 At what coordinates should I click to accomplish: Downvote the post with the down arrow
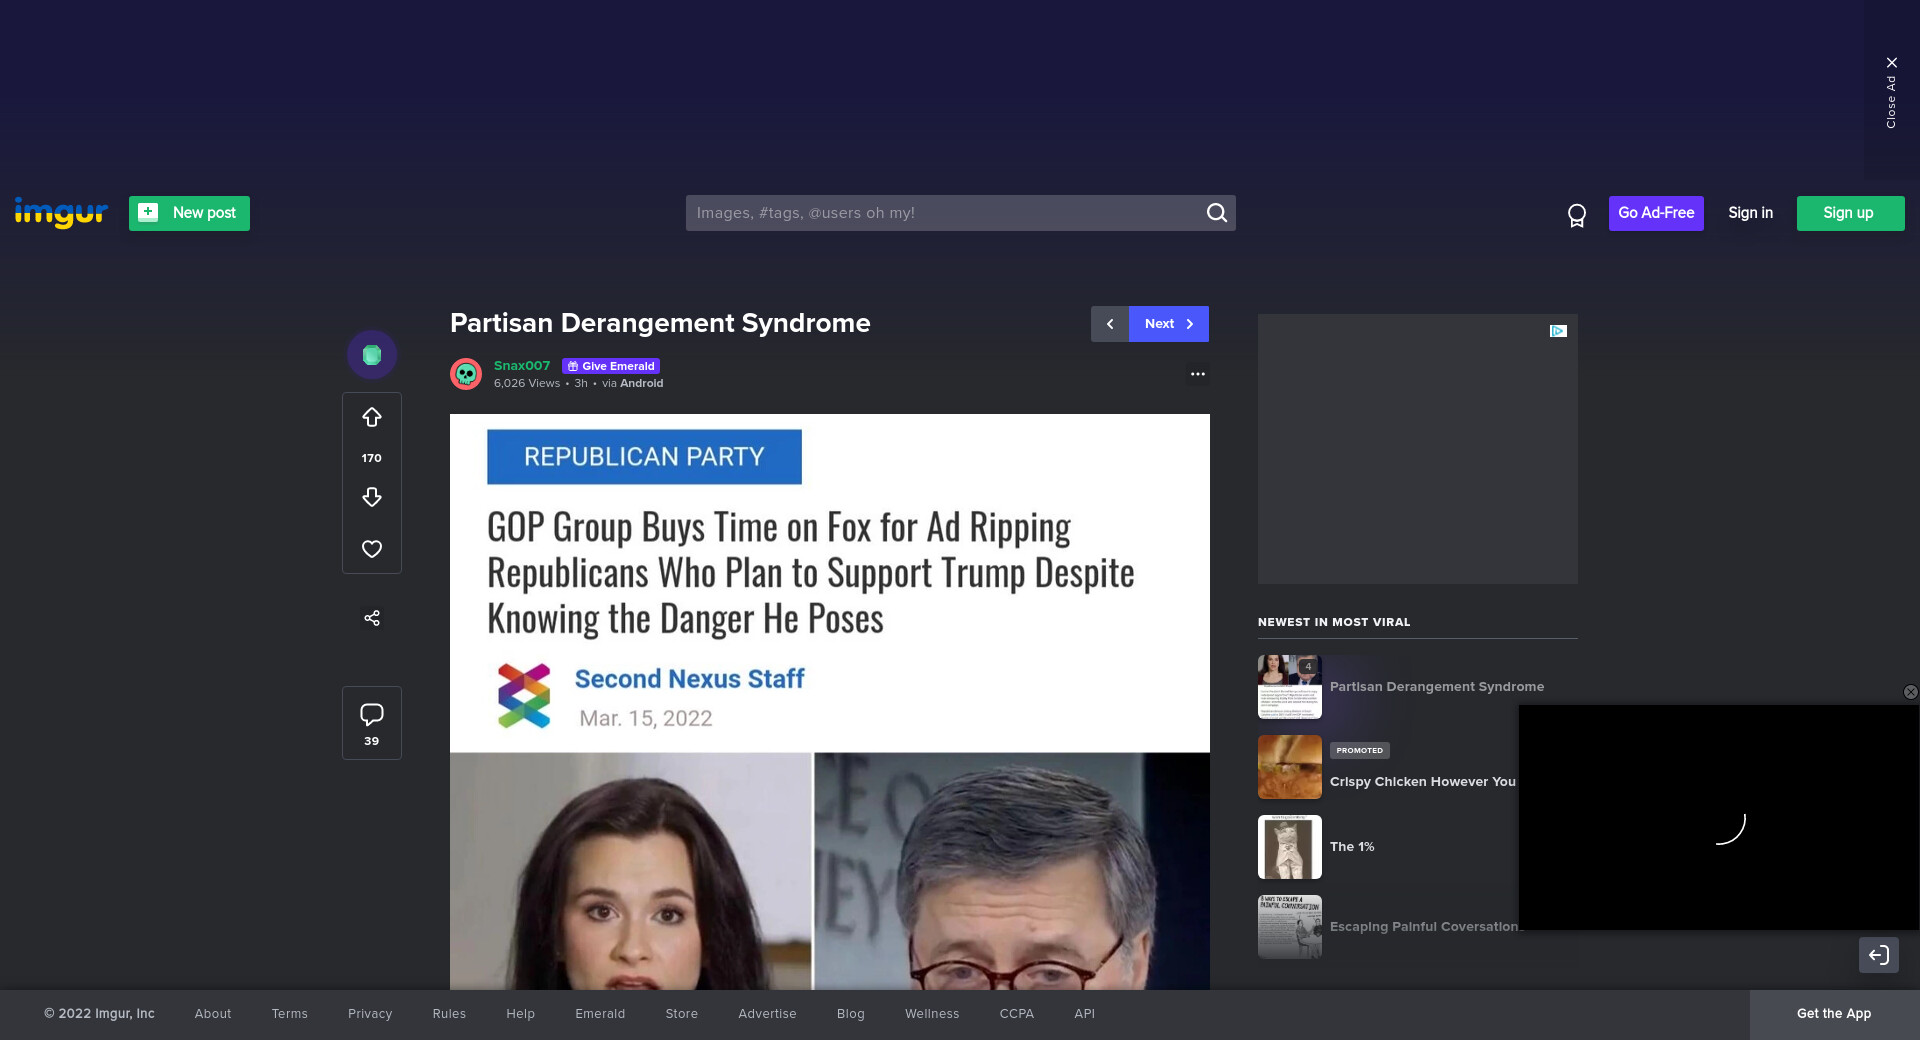coord(372,497)
